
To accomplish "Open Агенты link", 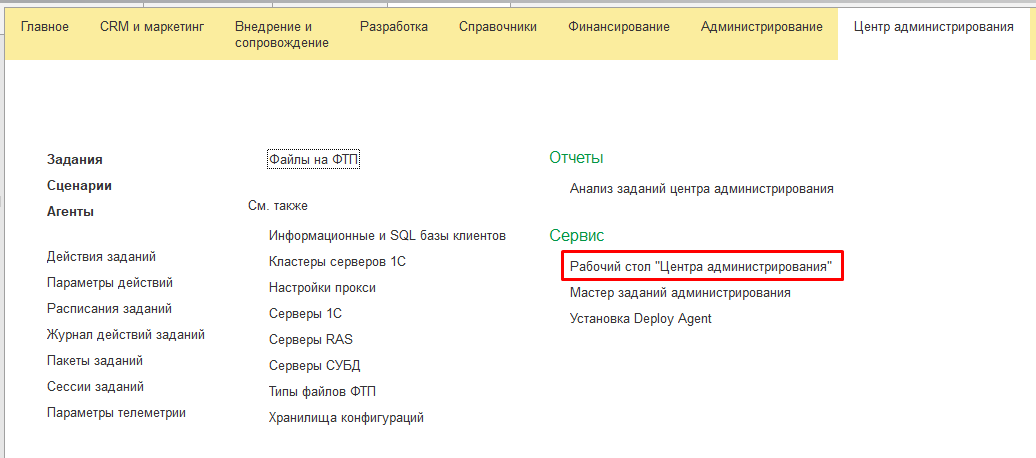I will point(70,211).
